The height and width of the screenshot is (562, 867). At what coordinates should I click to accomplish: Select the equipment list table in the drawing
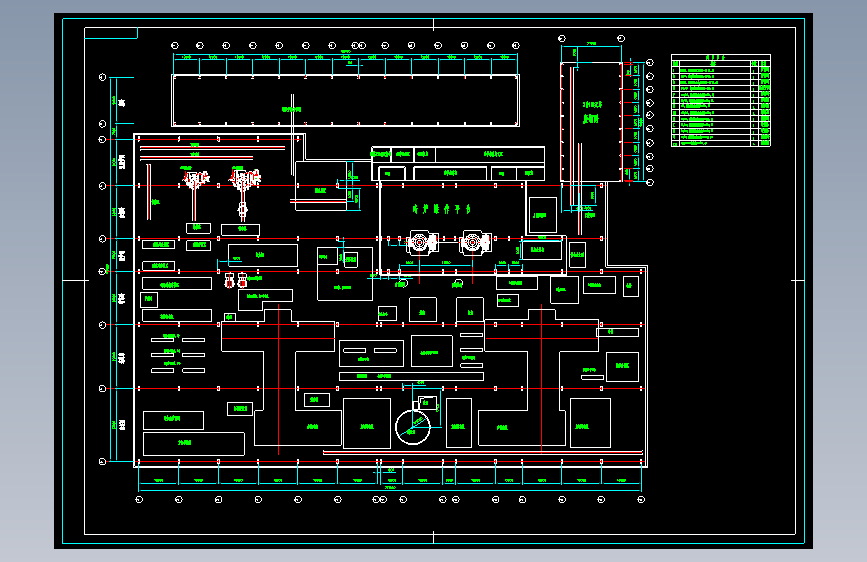pos(720,100)
